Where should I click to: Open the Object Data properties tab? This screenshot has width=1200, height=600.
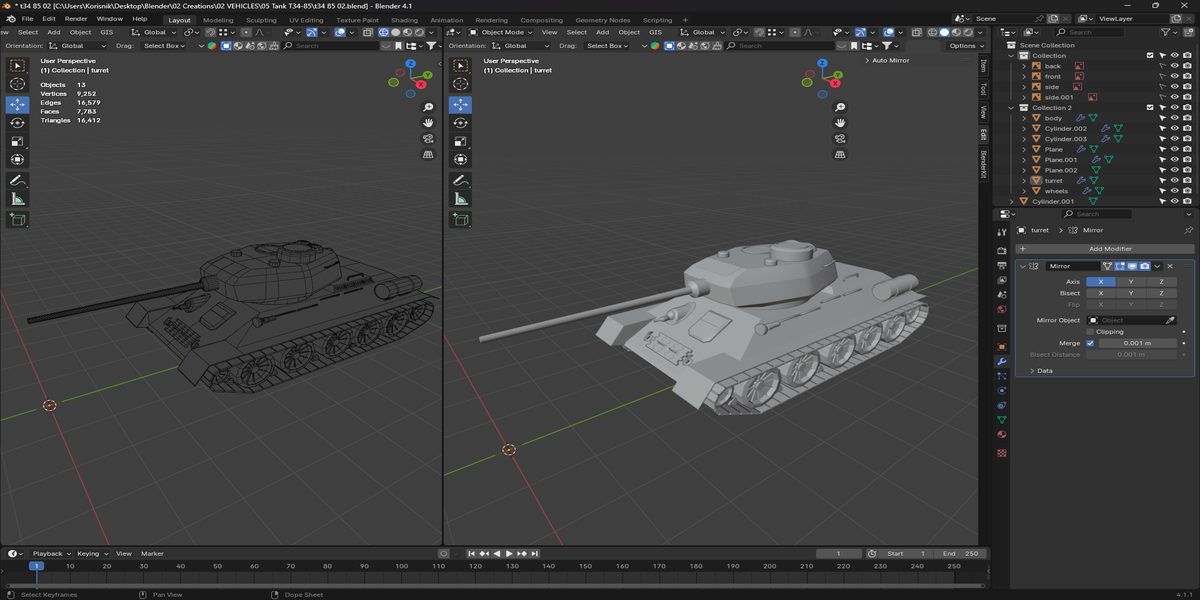[1002, 419]
